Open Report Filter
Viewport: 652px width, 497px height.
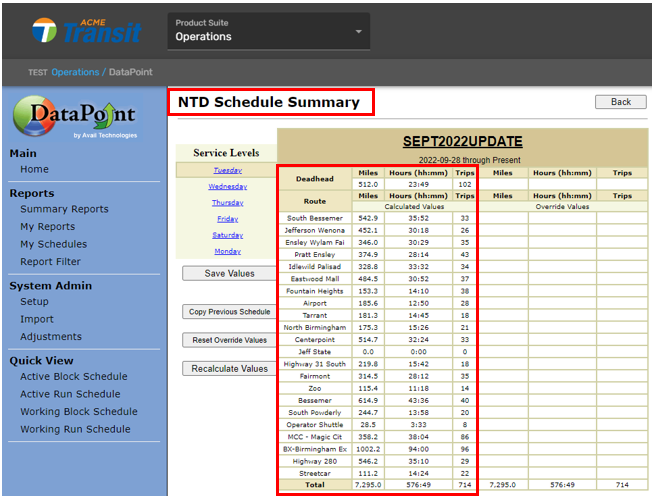pyautogui.click(x=50, y=262)
